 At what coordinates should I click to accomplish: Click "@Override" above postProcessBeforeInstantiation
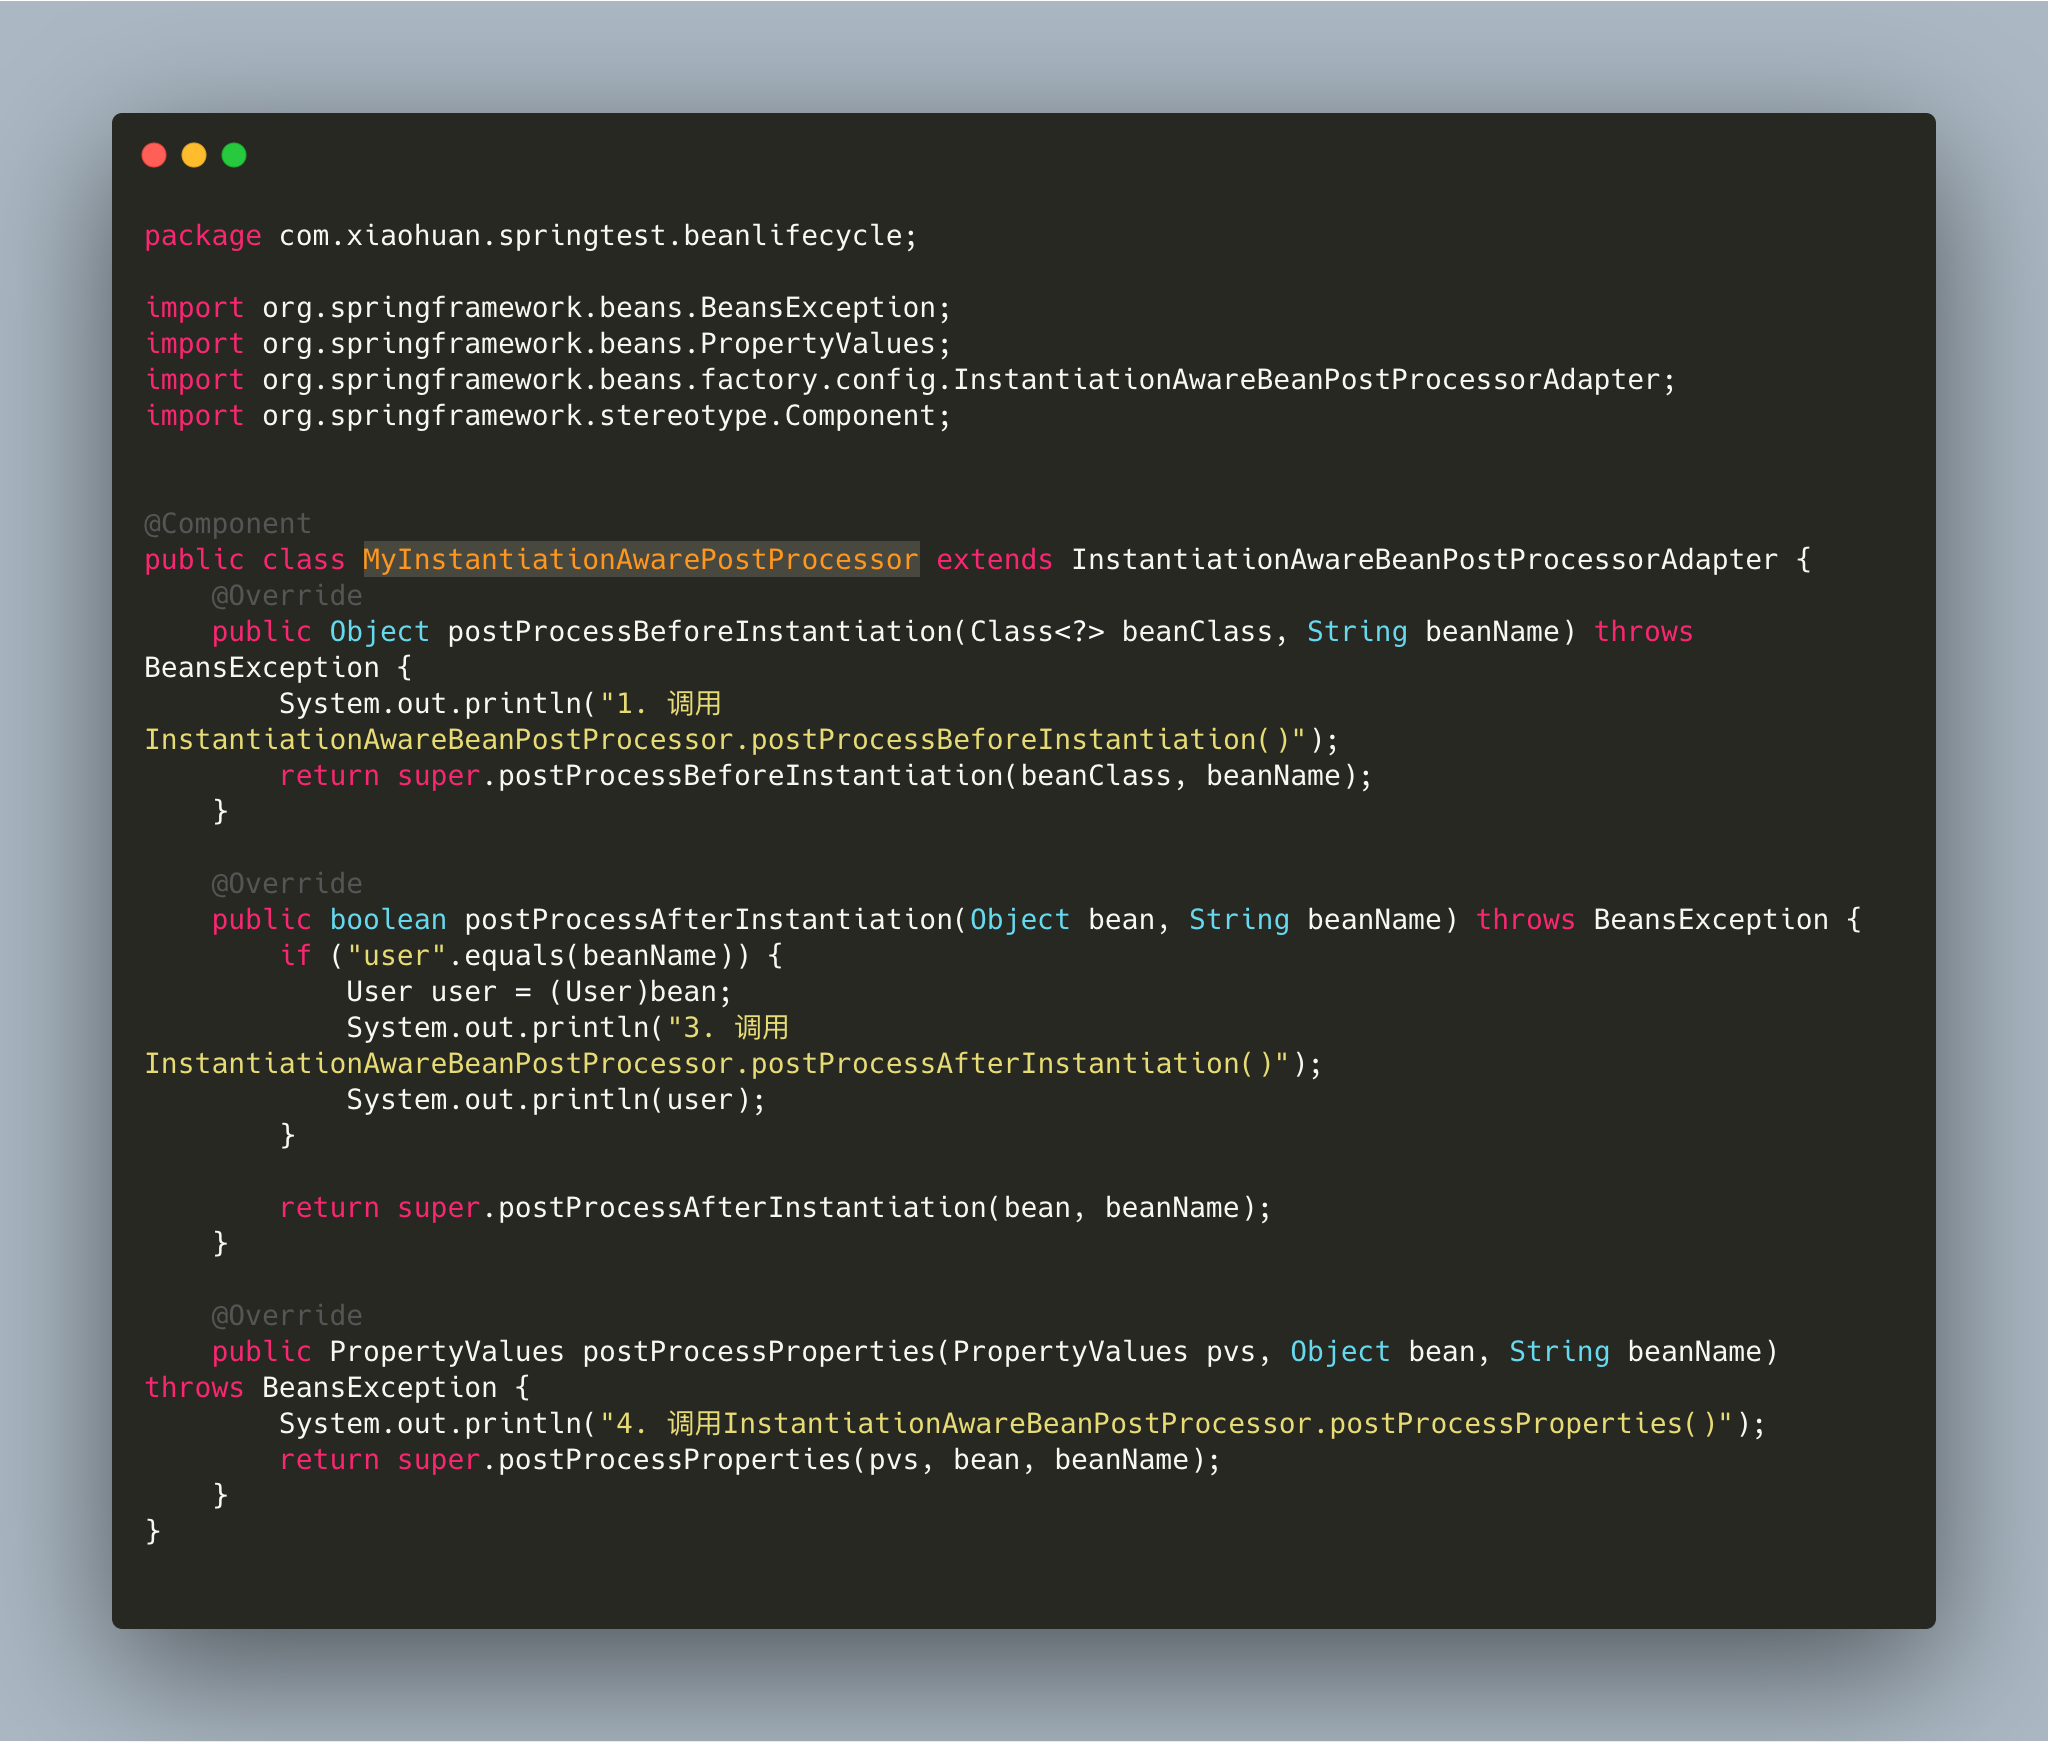point(287,596)
